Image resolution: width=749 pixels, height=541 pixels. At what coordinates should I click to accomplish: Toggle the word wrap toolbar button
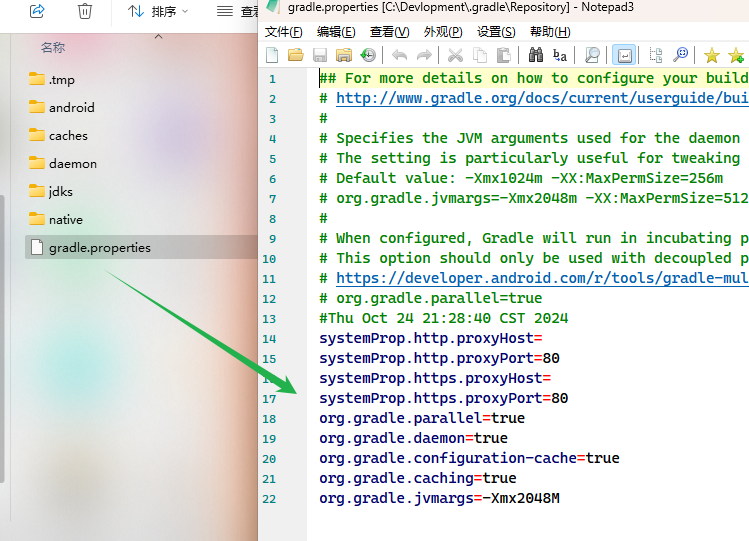[624, 55]
